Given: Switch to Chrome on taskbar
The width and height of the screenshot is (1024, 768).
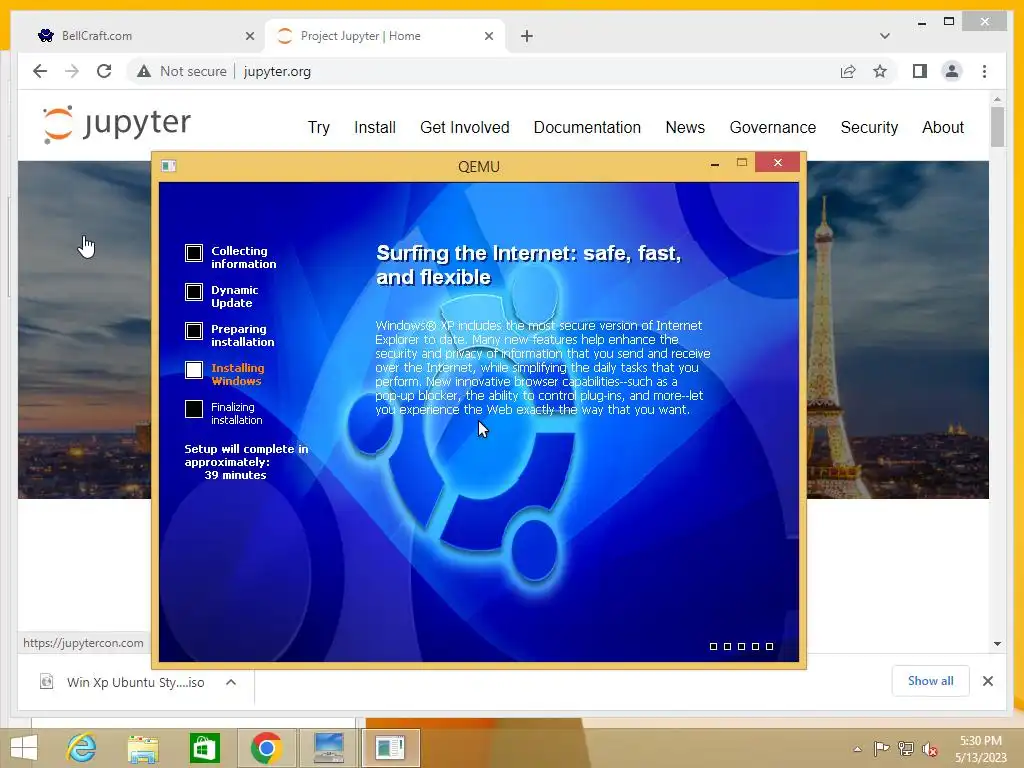Looking at the screenshot, I should pyautogui.click(x=266, y=748).
